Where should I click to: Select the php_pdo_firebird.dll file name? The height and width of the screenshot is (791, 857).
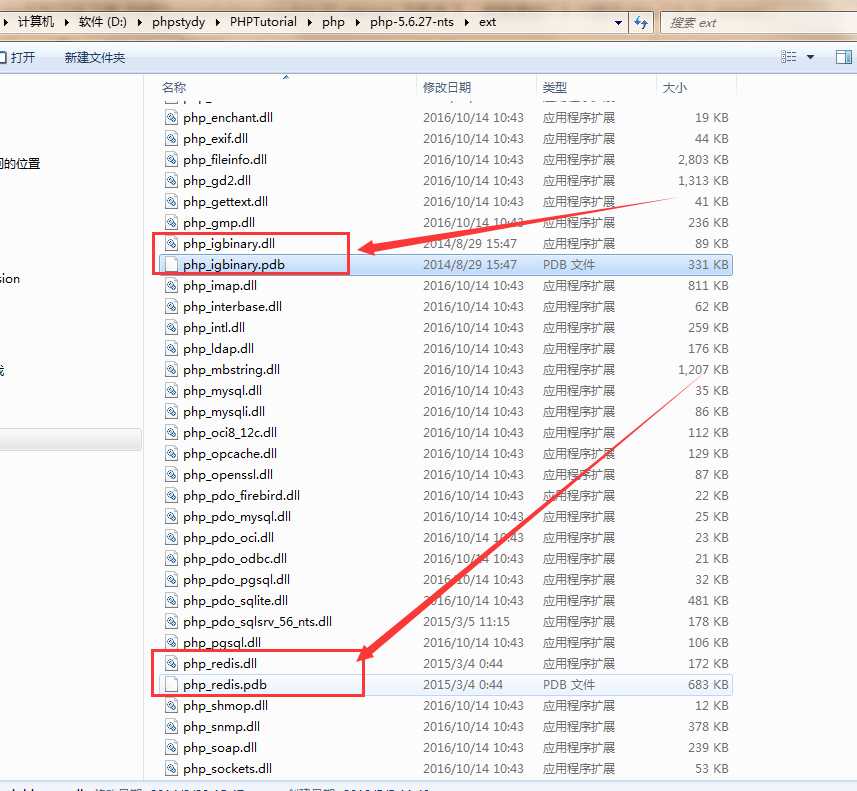pos(242,496)
